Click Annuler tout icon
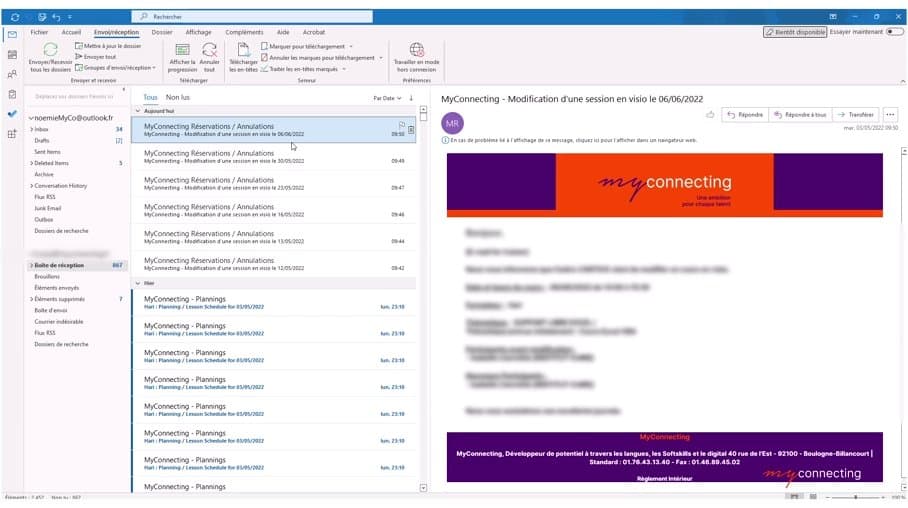 [x=210, y=50]
